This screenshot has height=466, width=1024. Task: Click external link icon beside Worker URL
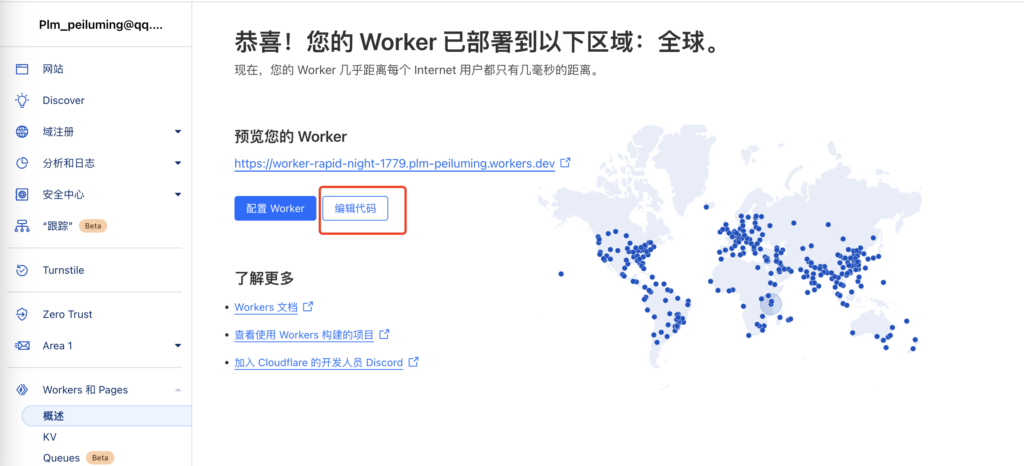click(x=565, y=162)
